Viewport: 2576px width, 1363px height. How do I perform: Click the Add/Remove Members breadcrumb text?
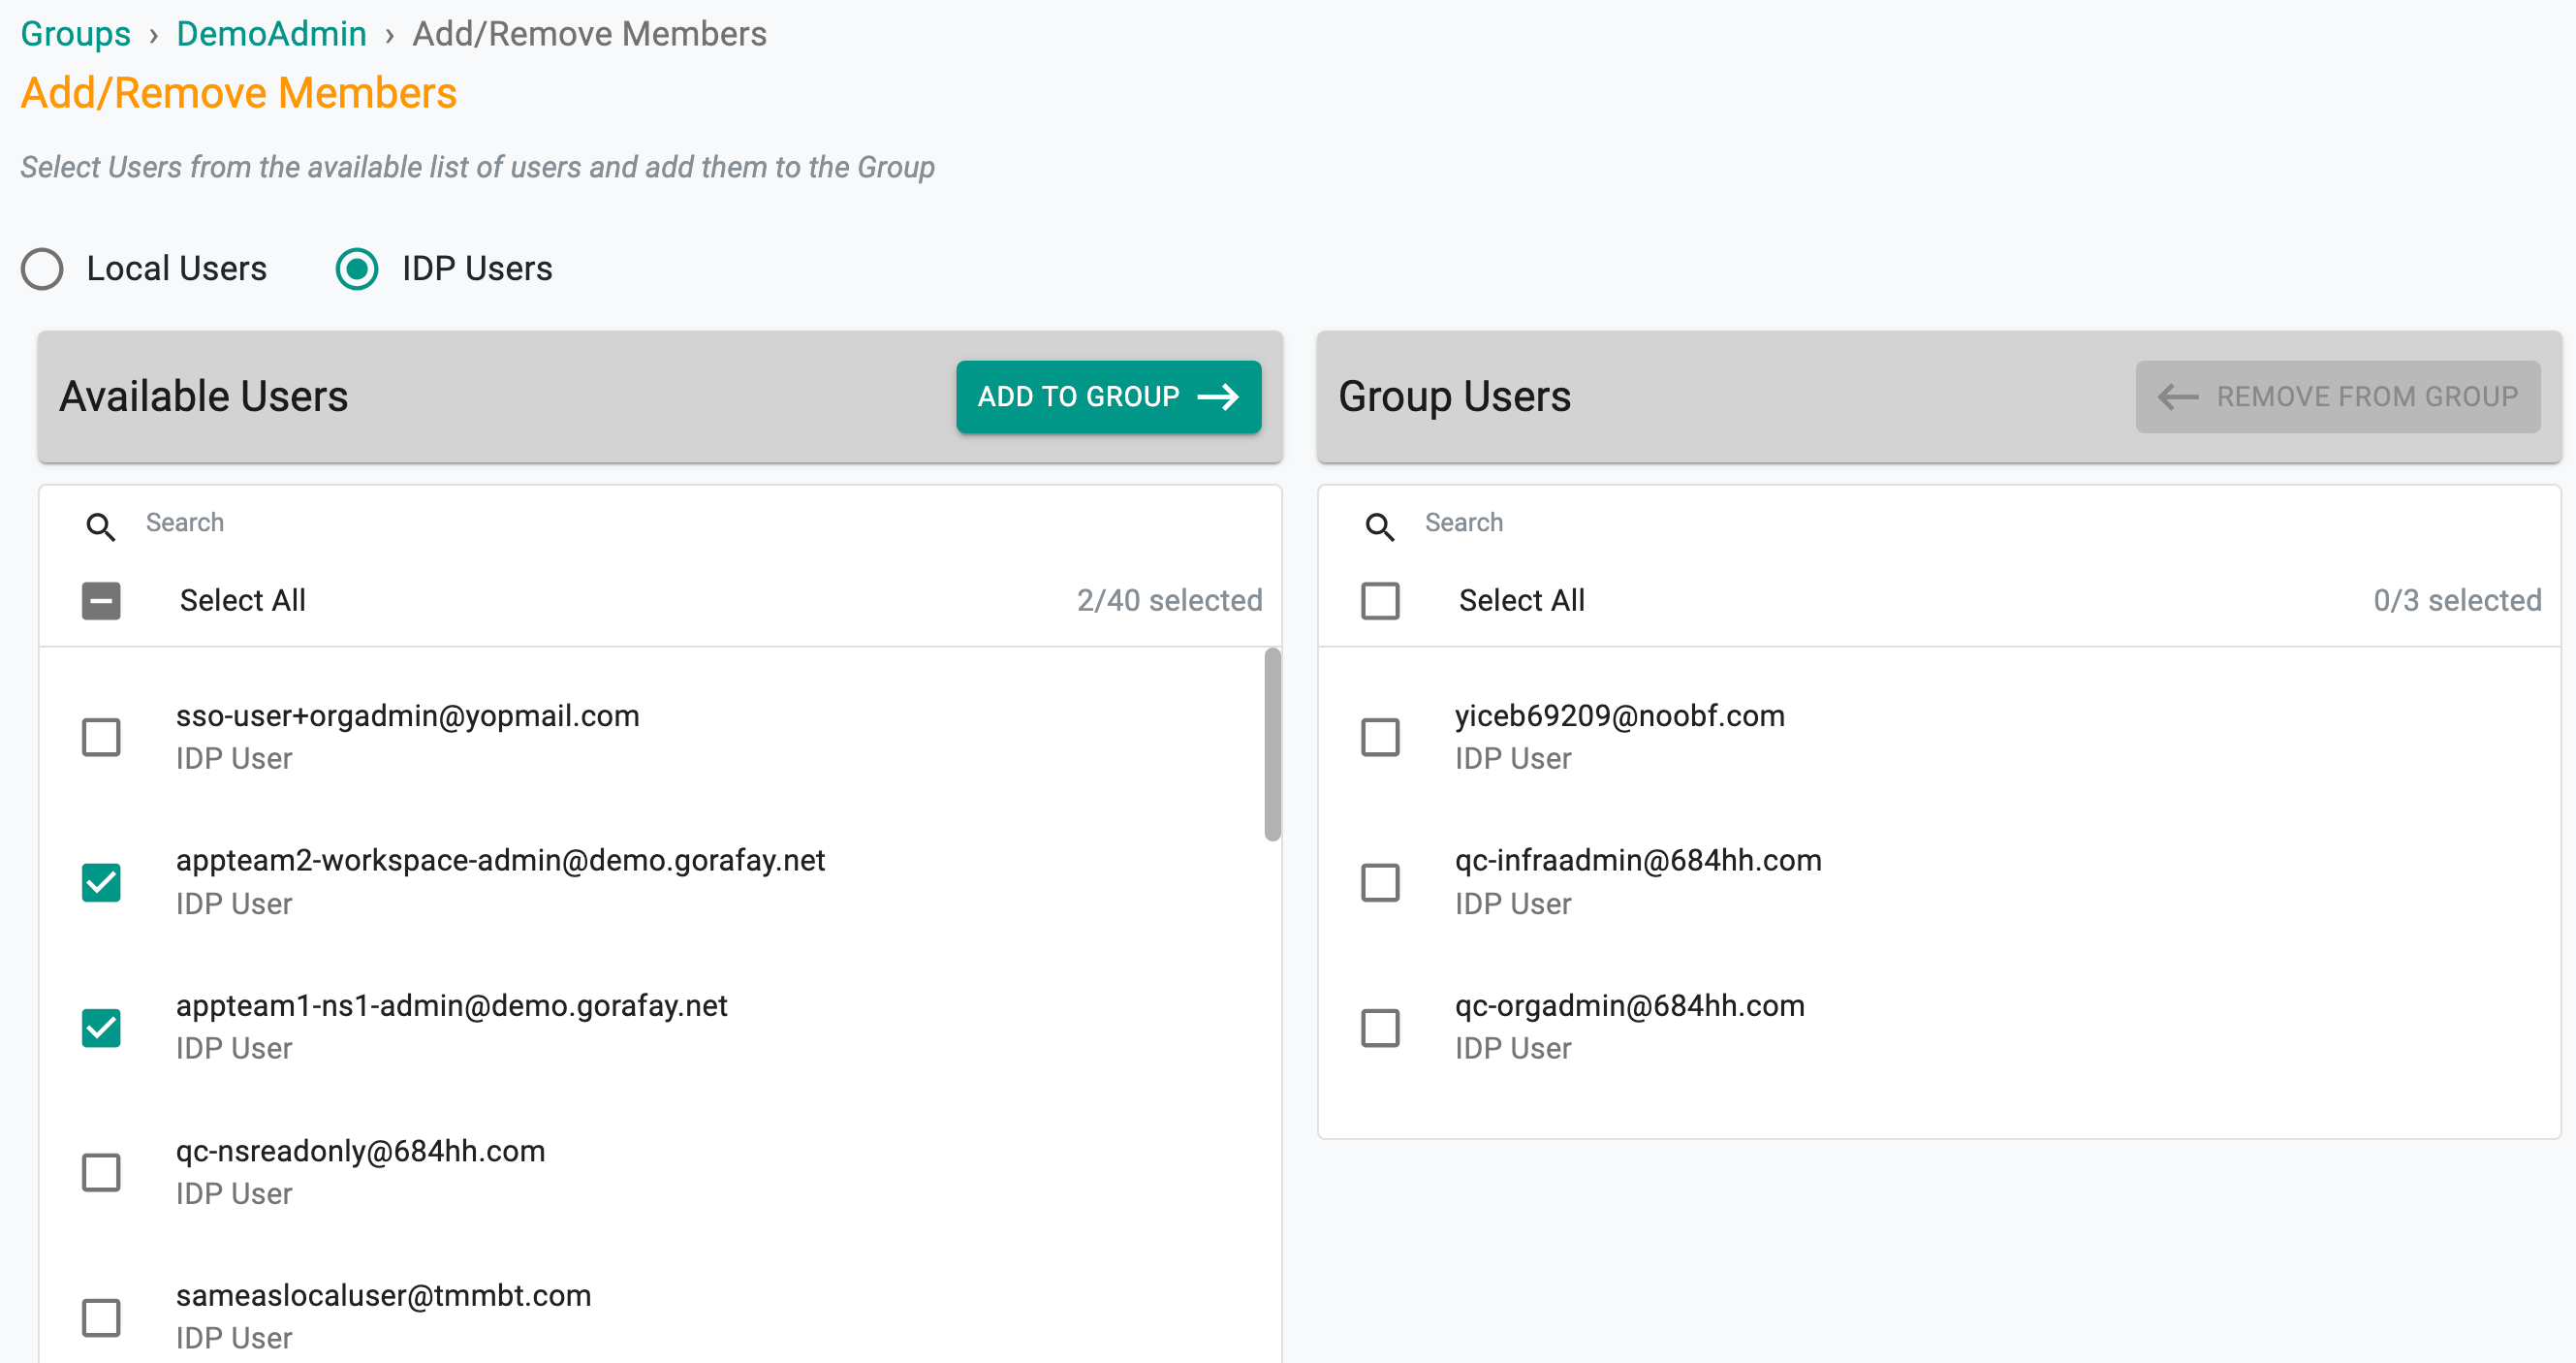pos(590,34)
